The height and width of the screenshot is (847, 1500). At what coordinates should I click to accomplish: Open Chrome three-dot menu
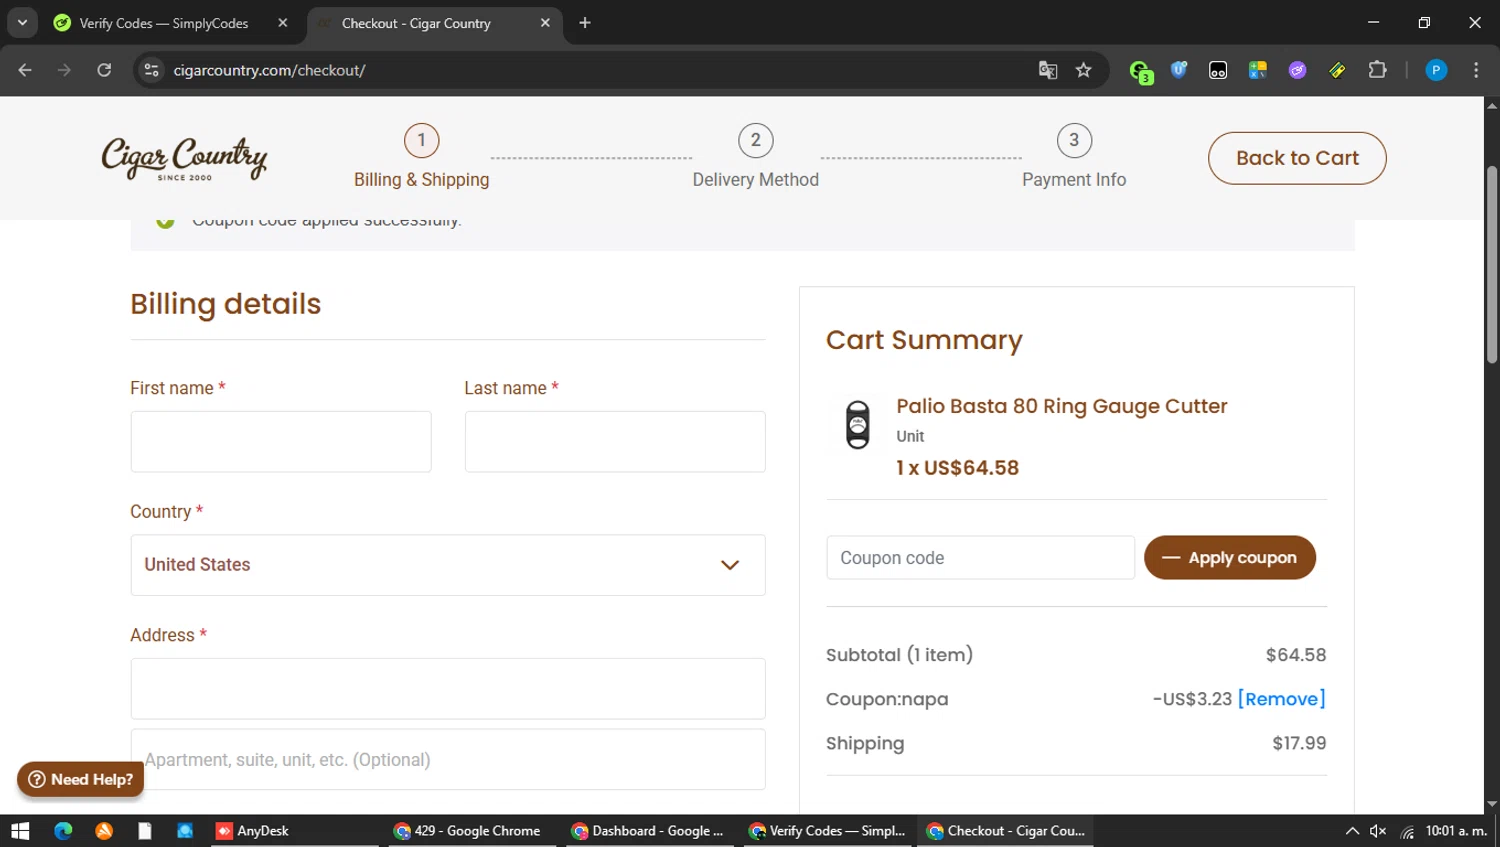tap(1476, 70)
